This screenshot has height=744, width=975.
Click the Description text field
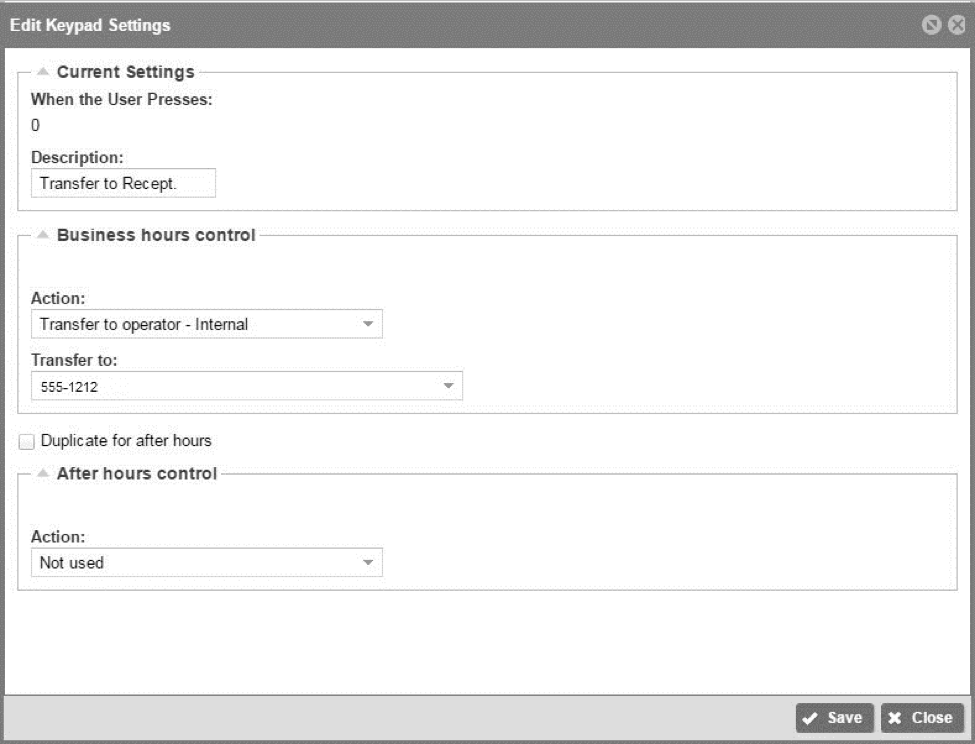pos(123,183)
